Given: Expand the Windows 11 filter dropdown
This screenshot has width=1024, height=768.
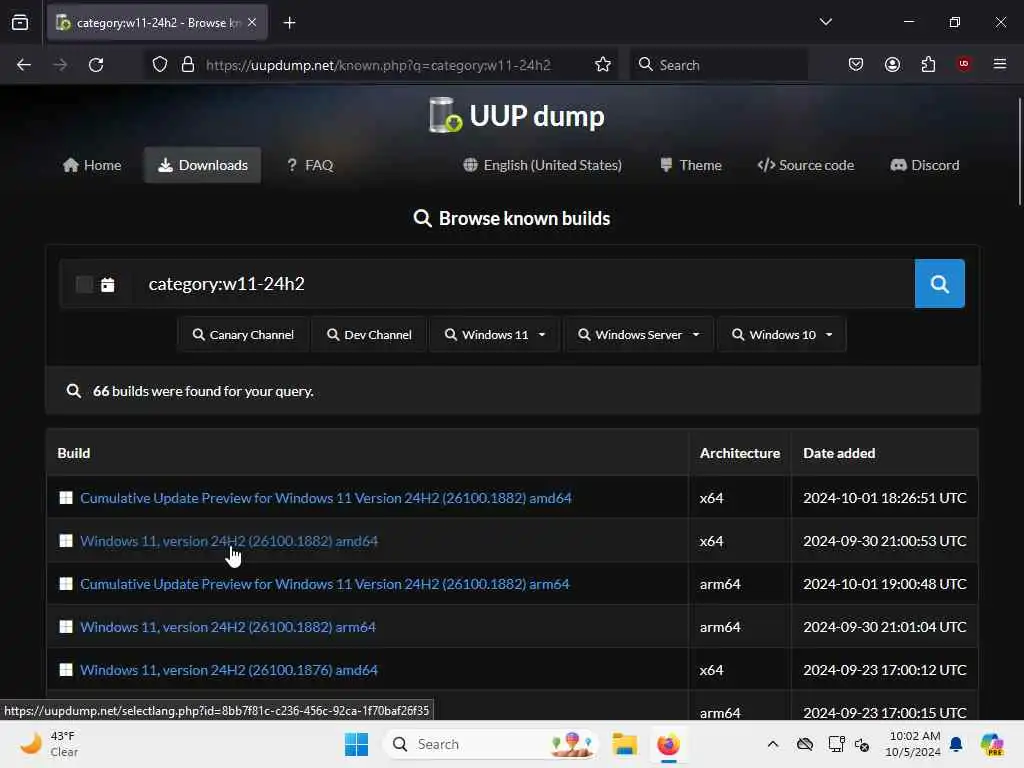Looking at the screenshot, I should coord(494,334).
